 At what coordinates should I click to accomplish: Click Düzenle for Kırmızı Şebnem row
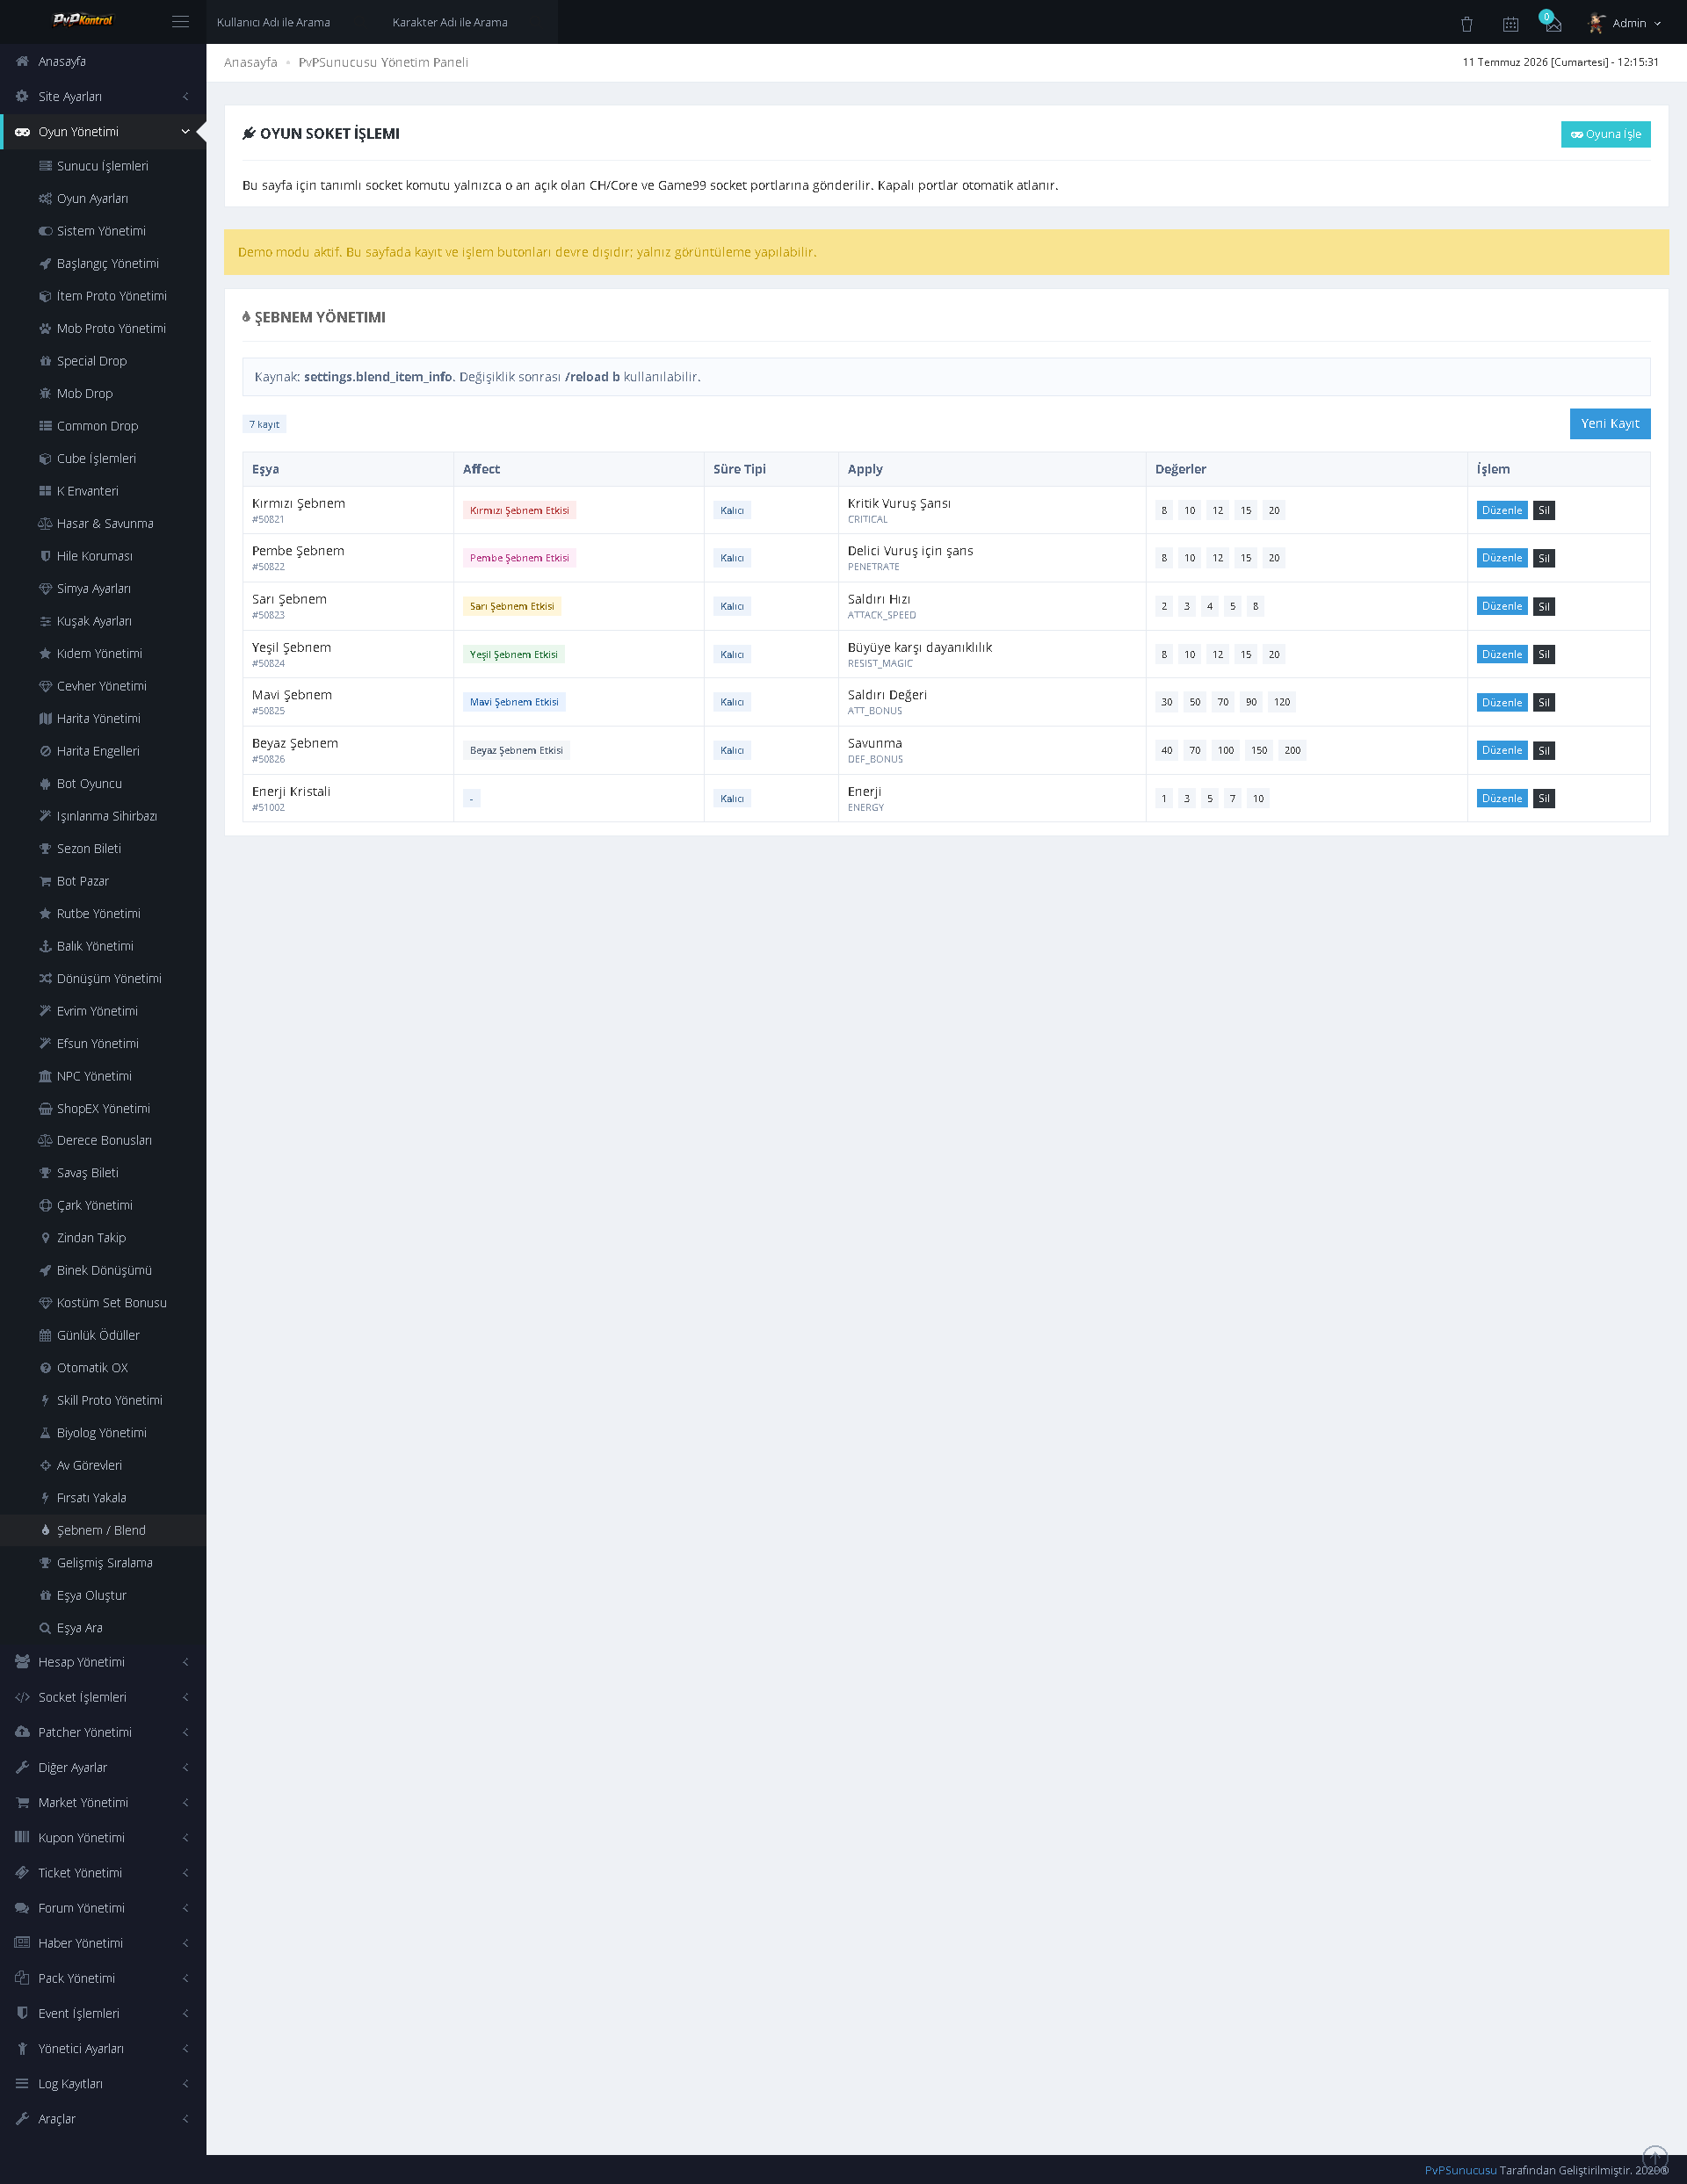click(x=1501, y=510)
